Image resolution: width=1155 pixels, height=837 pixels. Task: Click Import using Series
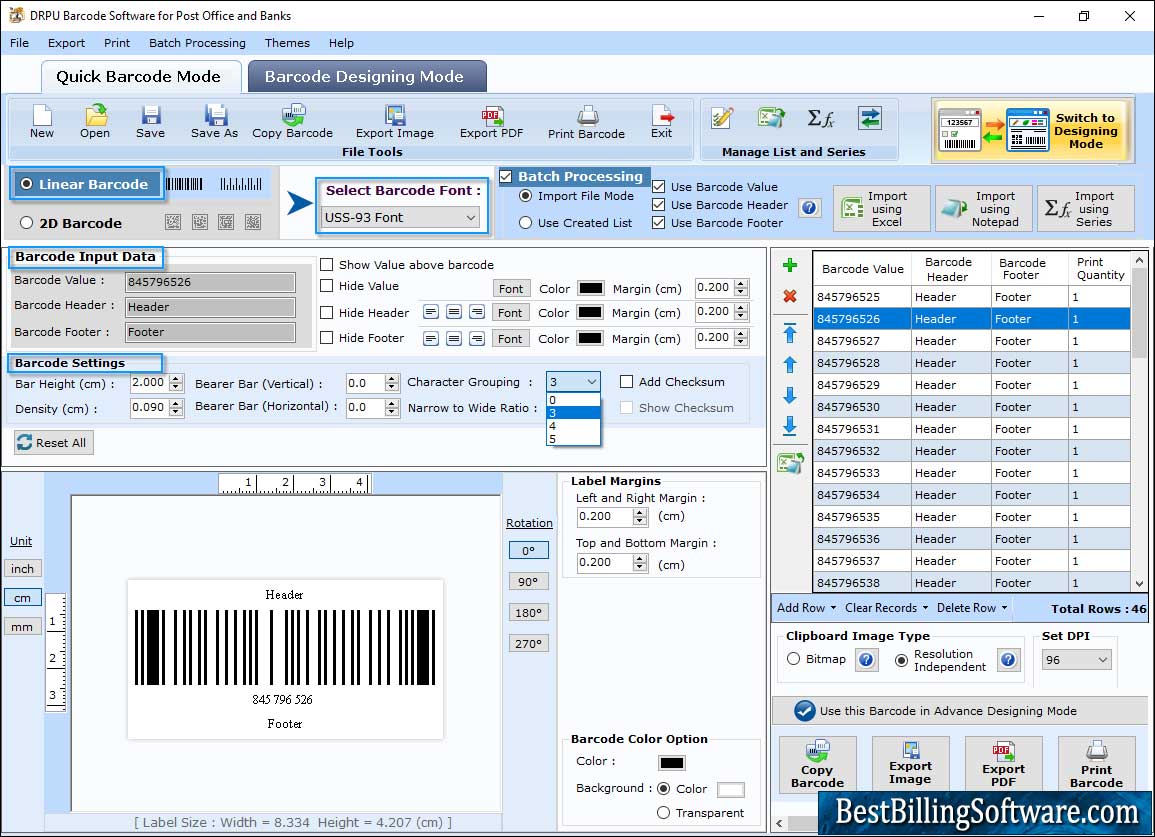pyautogui.click(x=1086, y=209)
